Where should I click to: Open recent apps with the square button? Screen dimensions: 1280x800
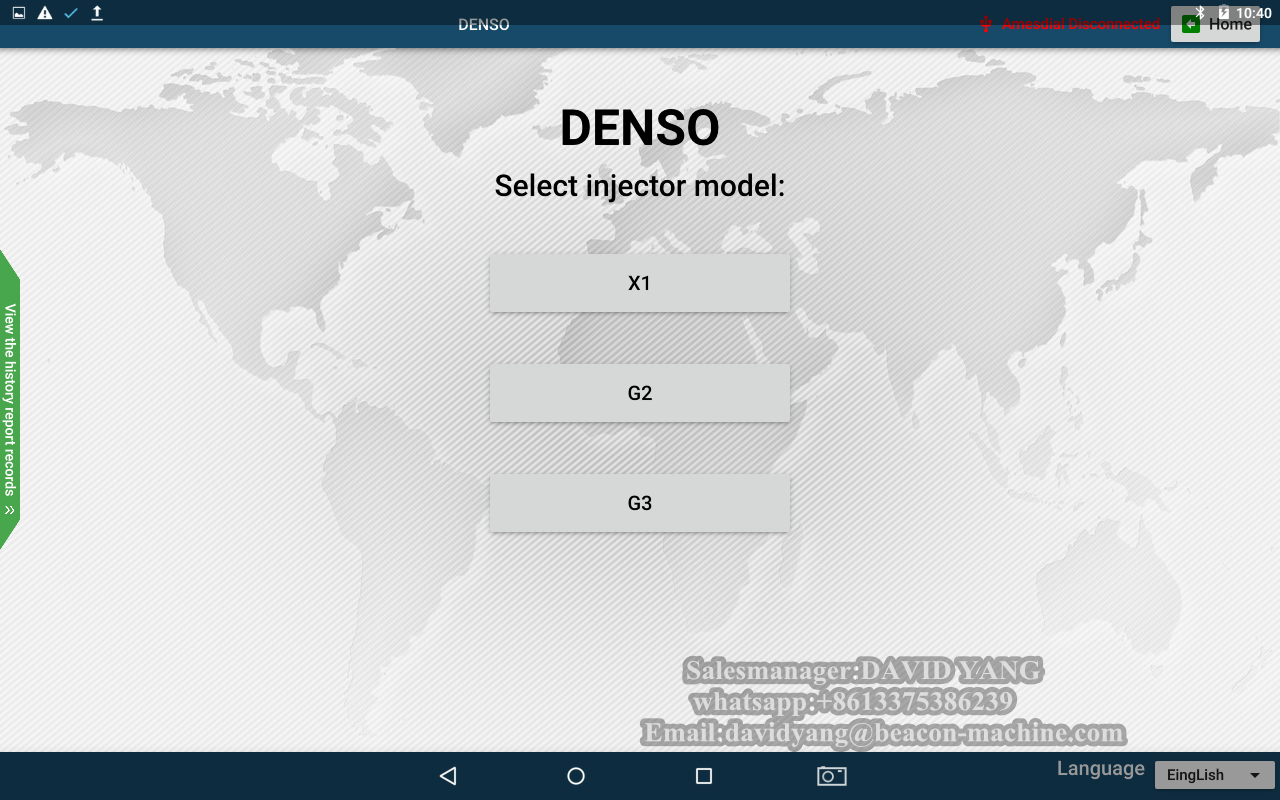[704, 776]
